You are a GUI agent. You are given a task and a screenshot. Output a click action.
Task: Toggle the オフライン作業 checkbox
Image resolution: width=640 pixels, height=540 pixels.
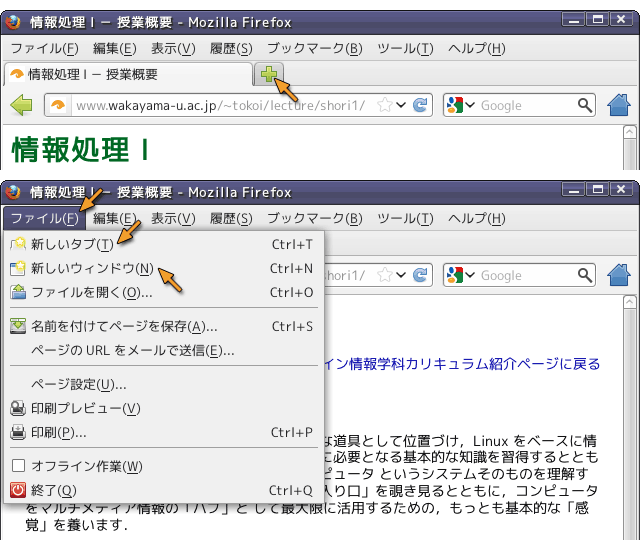[x=18, y=466]
